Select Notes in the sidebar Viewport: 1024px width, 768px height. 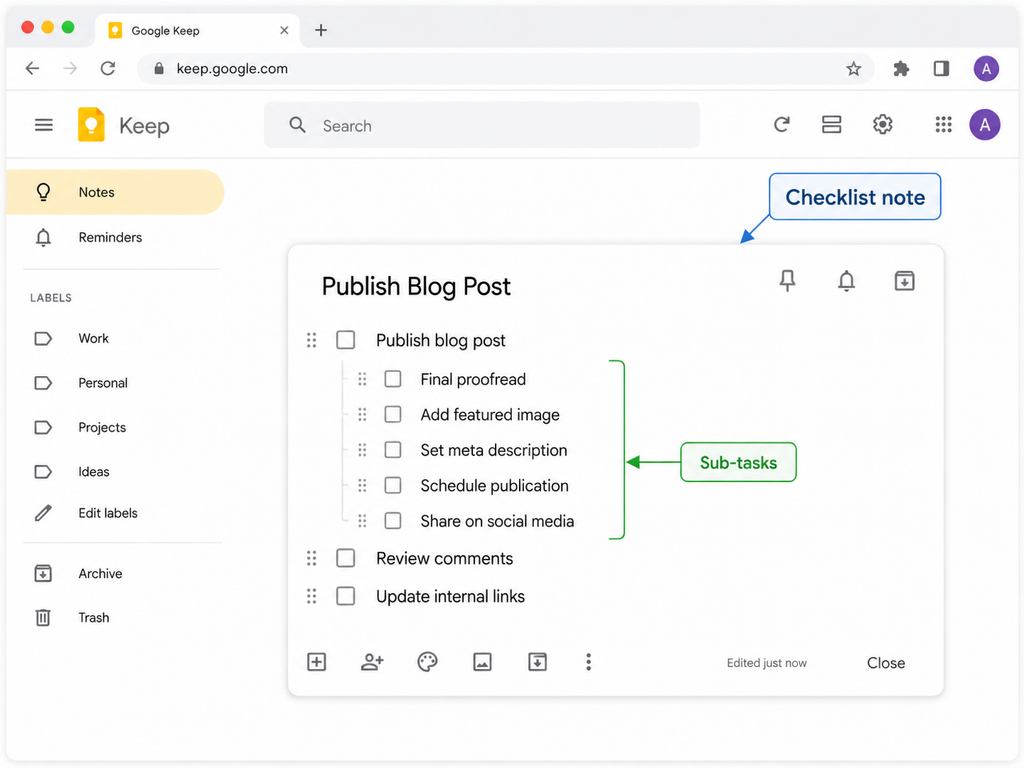click(115, 192)
